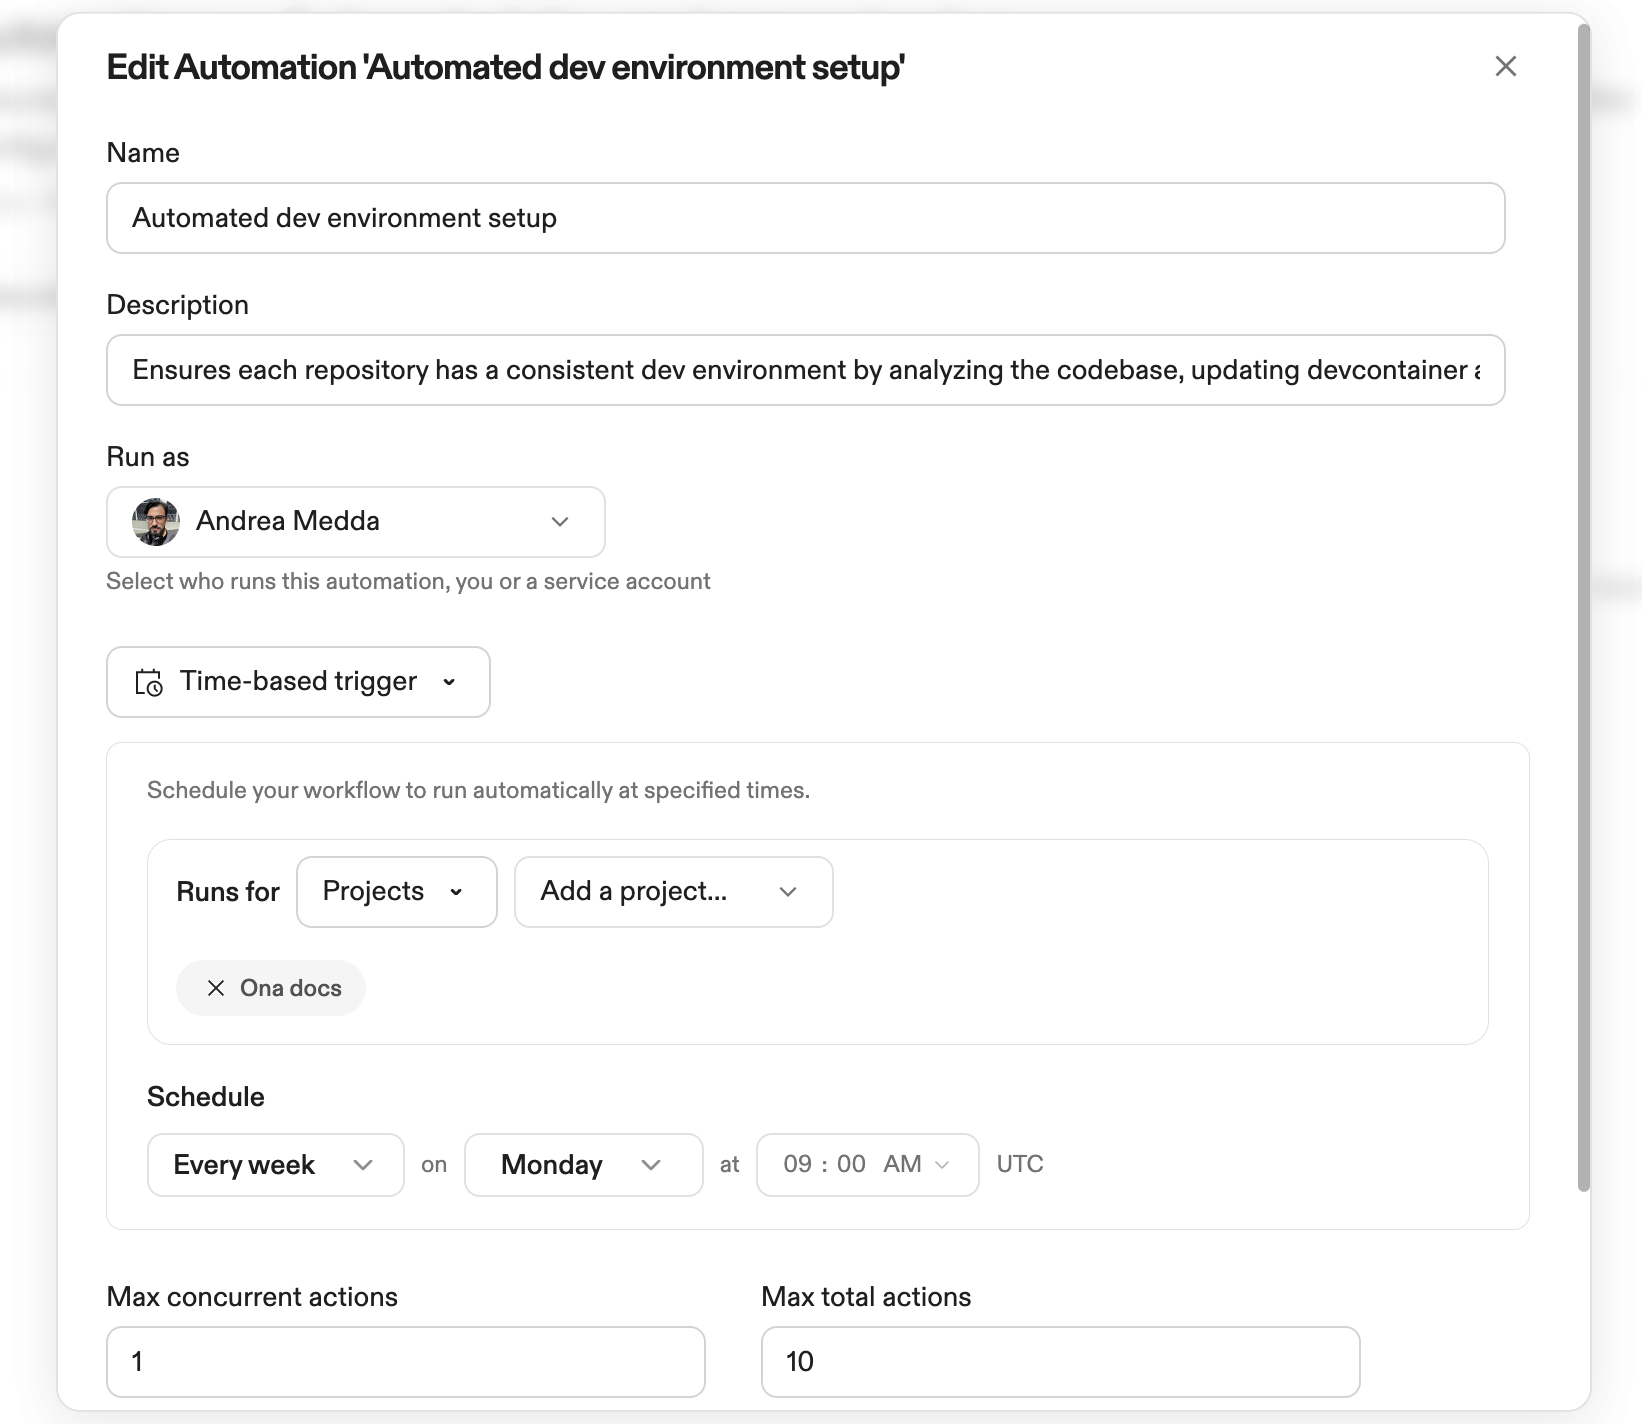Expand the AM/PM selector chevron
This screenshot has width=1642, height=1424.
tap(942, 1164)
